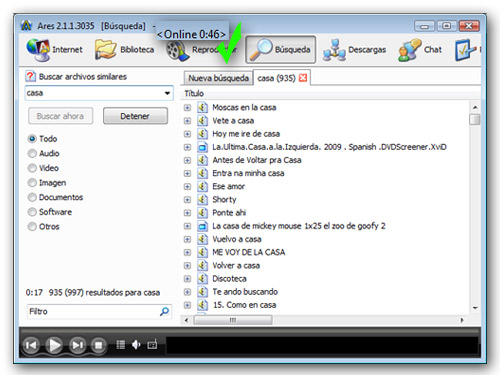The width and height of the screenshot is (500, 375).
Task: Open the Biblioteca library section
Action: click(125, 50)
